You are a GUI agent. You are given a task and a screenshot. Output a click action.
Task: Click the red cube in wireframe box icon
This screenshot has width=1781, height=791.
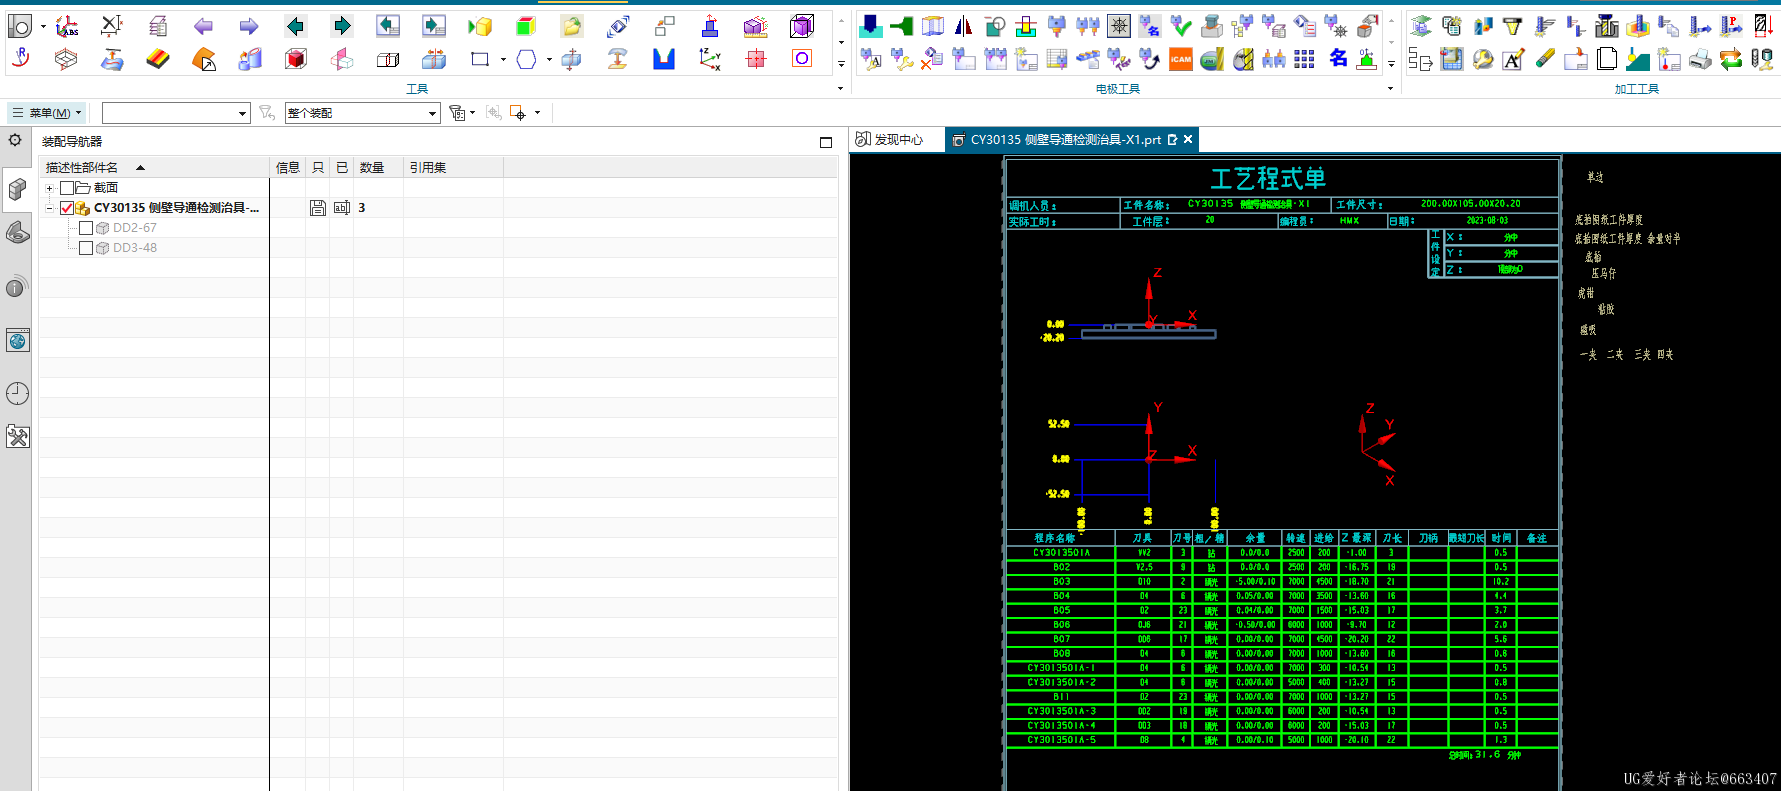[x=296, y=60]
